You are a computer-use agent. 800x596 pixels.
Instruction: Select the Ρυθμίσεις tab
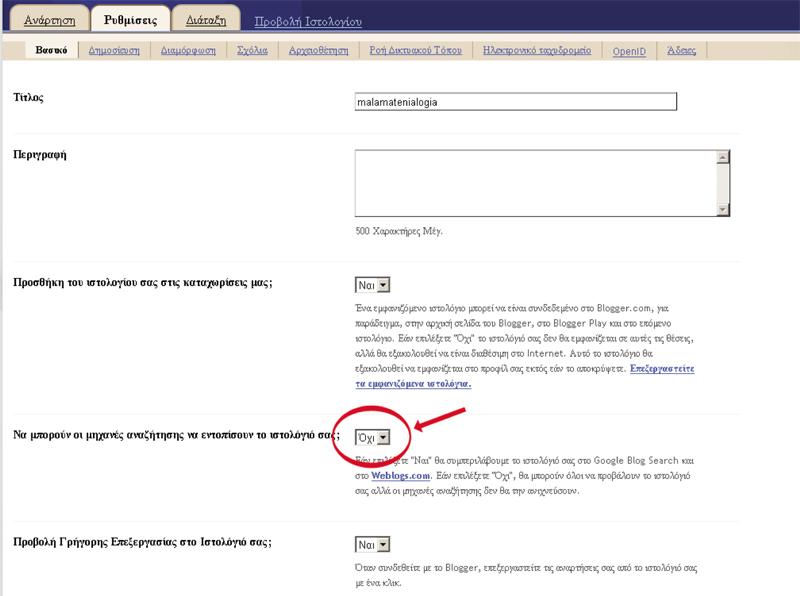tap(129, 18)
